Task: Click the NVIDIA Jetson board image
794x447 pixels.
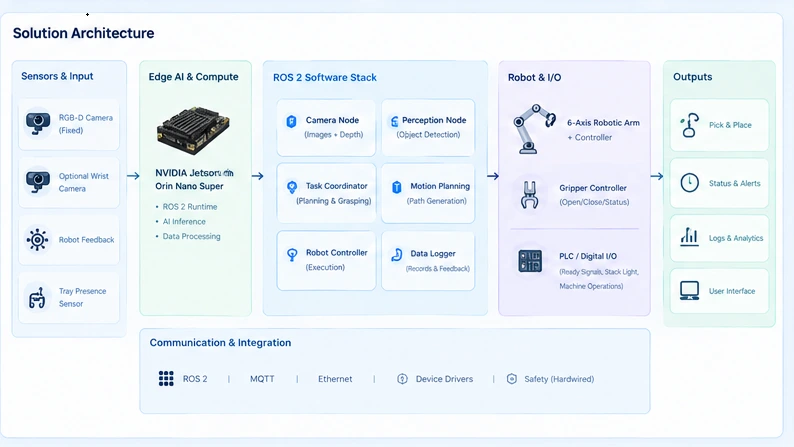Action: coord(193,130)
